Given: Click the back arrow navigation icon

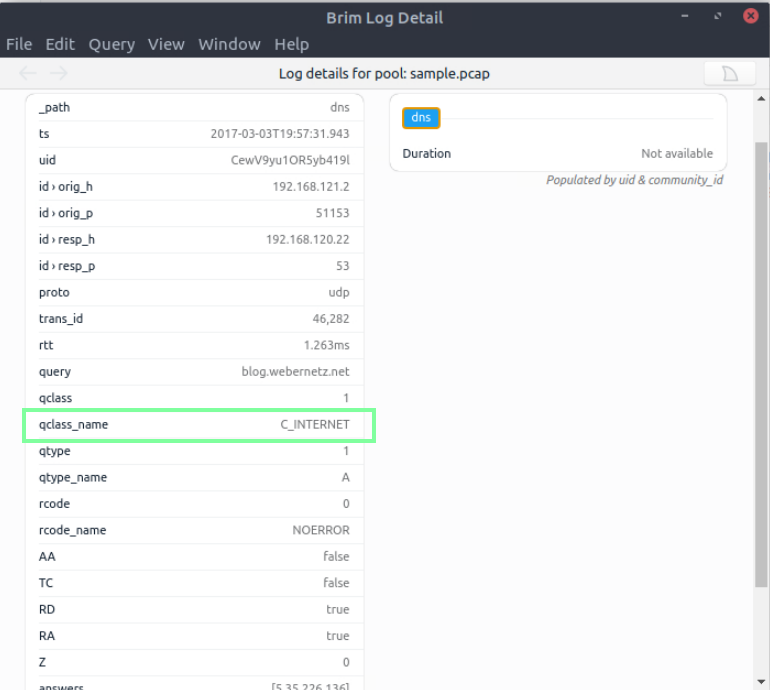Looking at the screenshot, I should 28,73.
